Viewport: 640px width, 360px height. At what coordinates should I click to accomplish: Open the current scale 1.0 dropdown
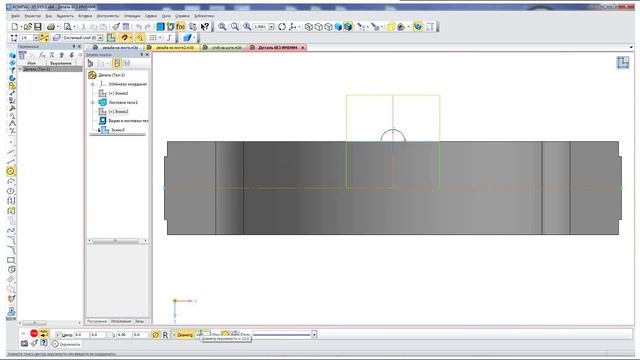[36, 38]
